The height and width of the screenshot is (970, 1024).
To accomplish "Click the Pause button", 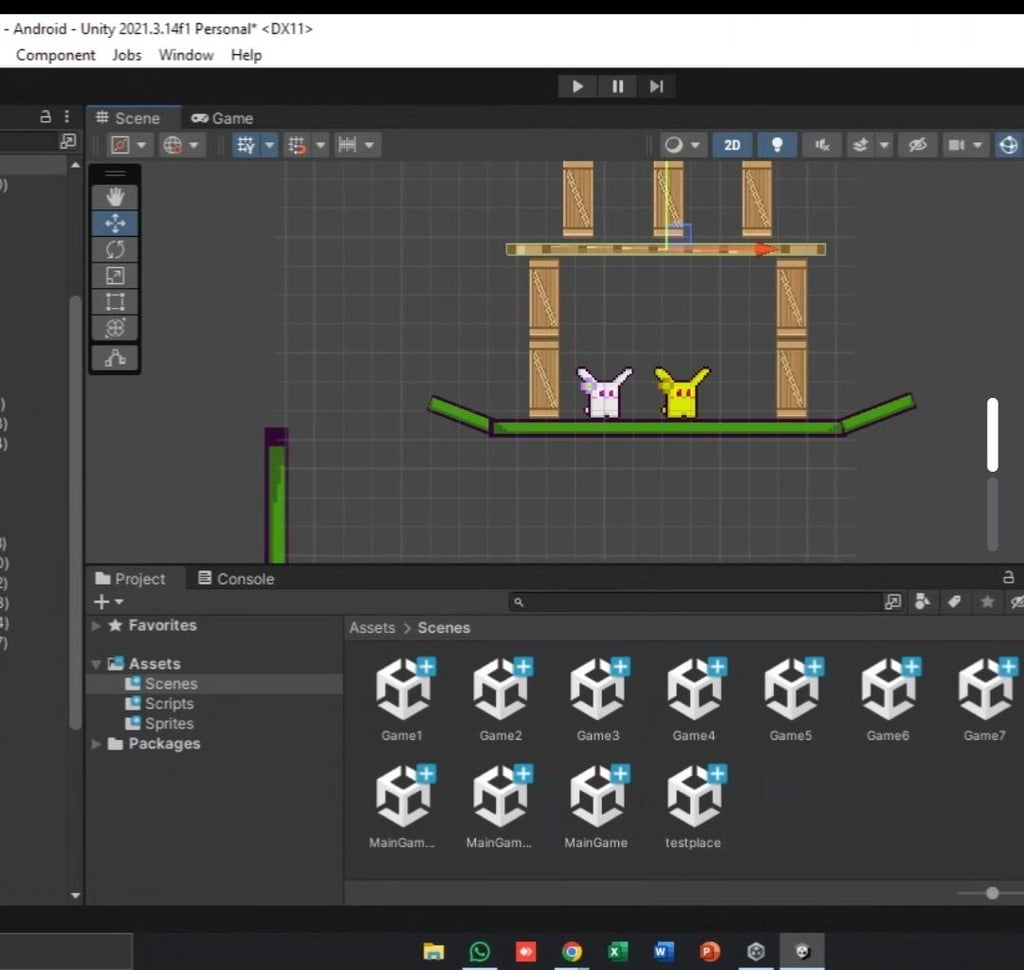I will [617, 86].
